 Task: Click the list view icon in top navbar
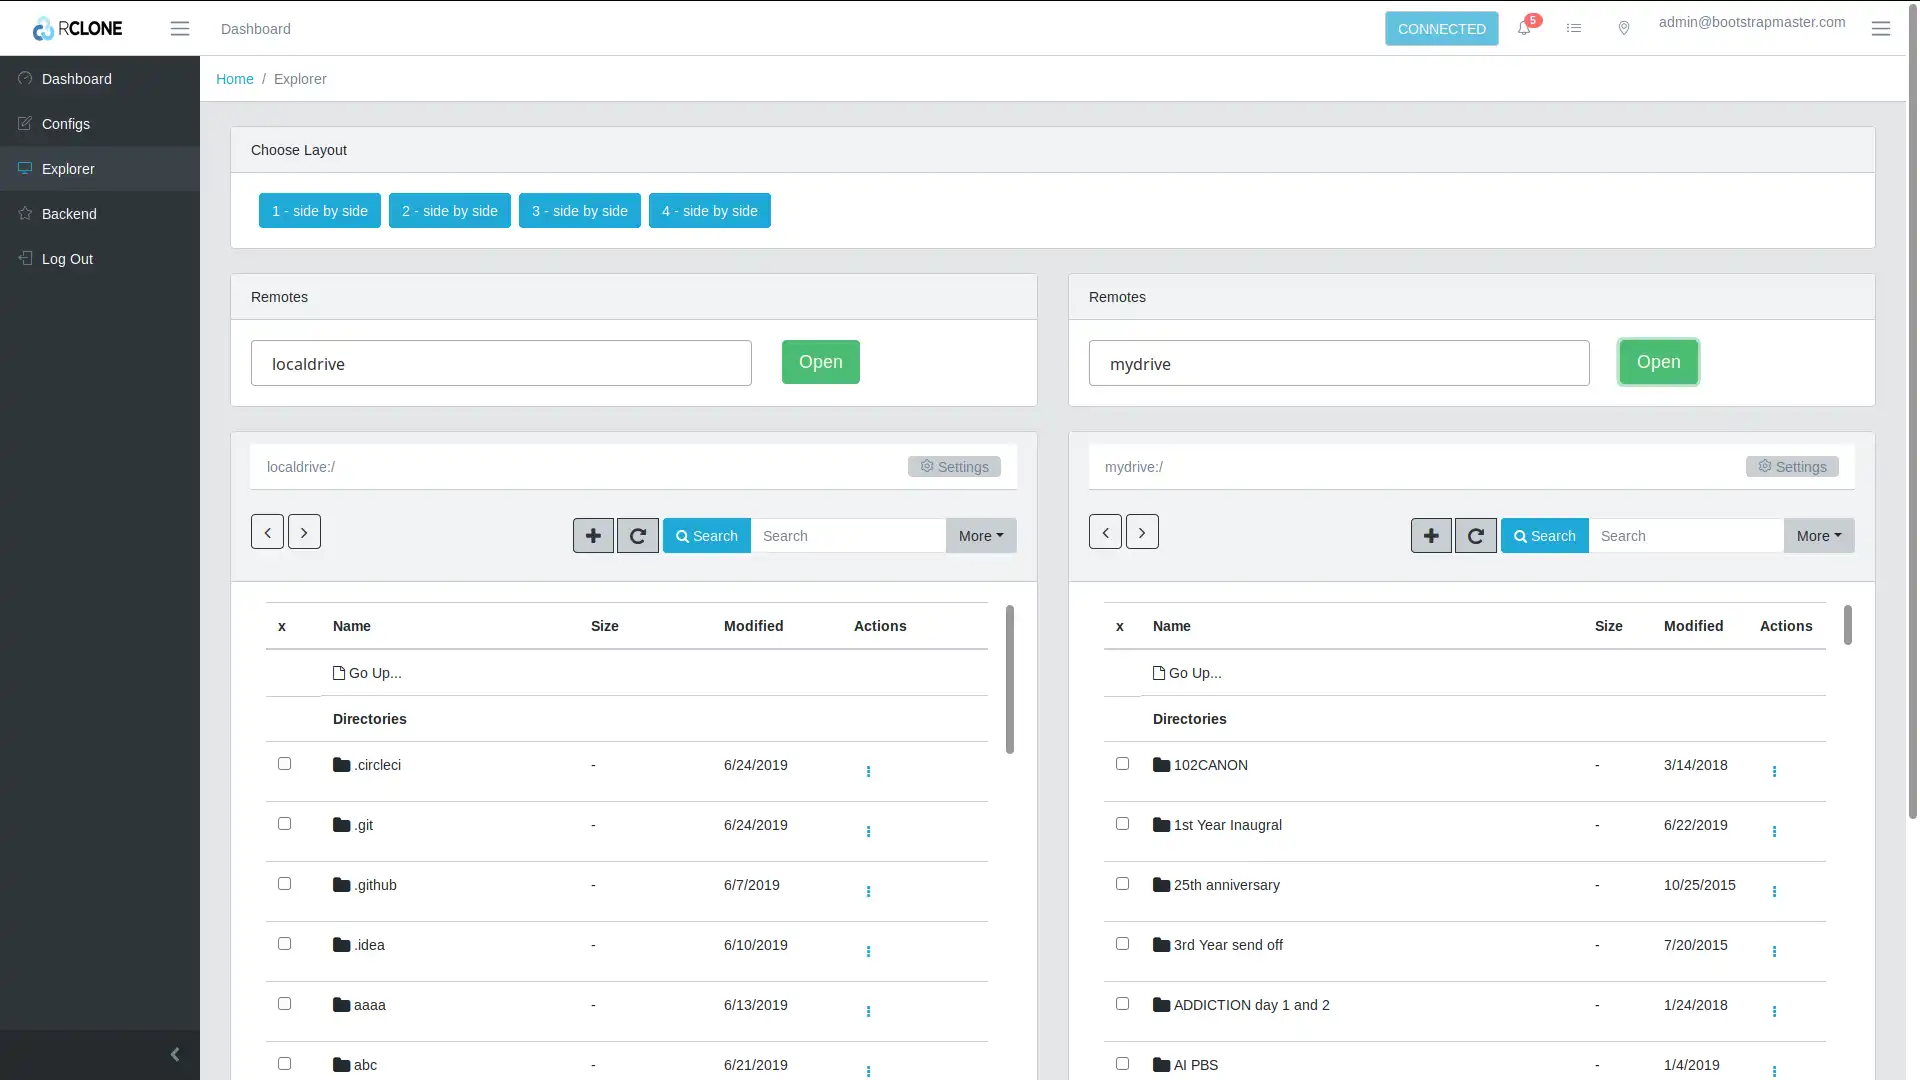(x=1573, y=28)
